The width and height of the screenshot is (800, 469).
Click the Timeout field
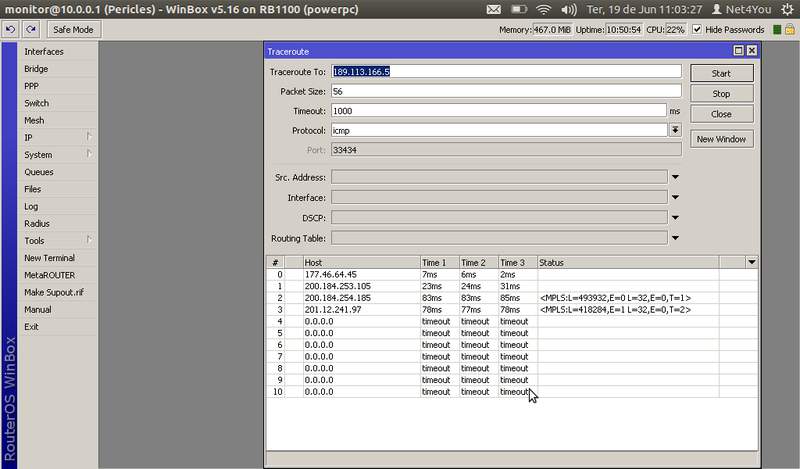point(499,111)
